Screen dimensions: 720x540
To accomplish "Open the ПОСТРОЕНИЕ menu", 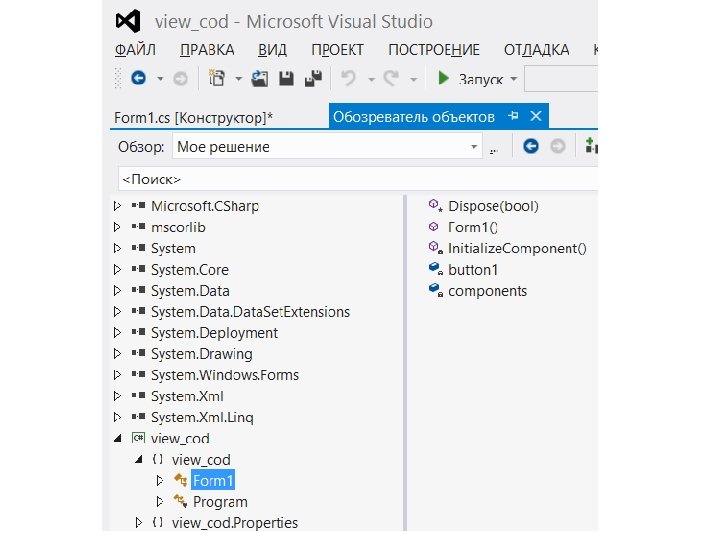I will click(x=434, y=50).
